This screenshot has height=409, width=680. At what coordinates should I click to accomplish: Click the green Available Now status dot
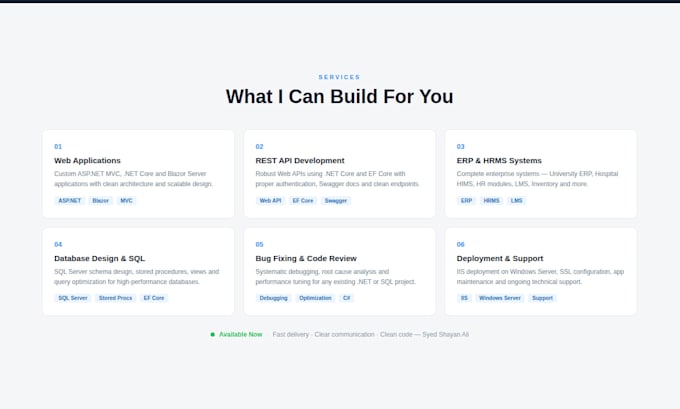pyautogui.click(x=212, y=334)
